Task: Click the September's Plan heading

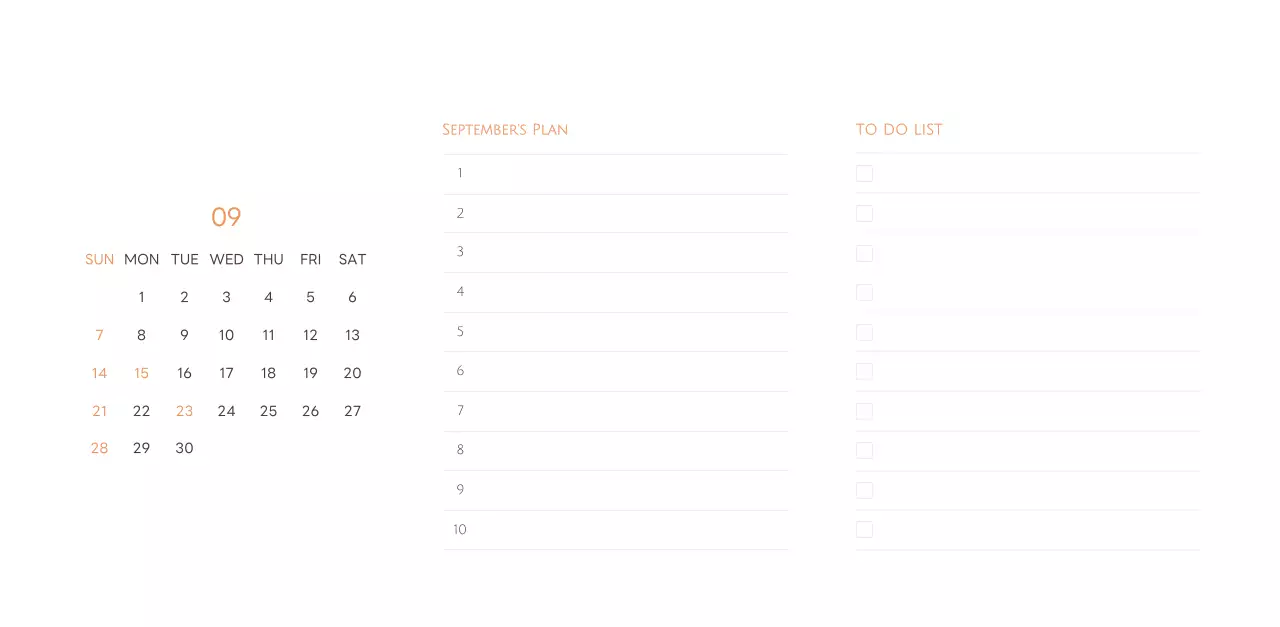Action: tap(505, 130)
